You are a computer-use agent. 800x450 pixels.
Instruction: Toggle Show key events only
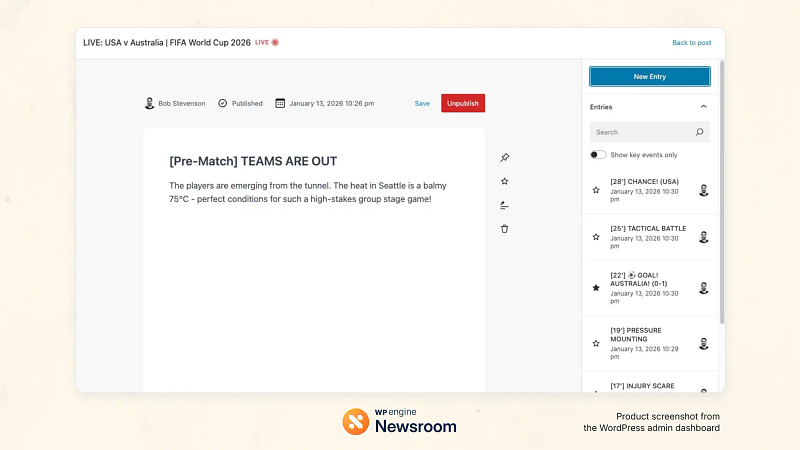tap(598, 155)
